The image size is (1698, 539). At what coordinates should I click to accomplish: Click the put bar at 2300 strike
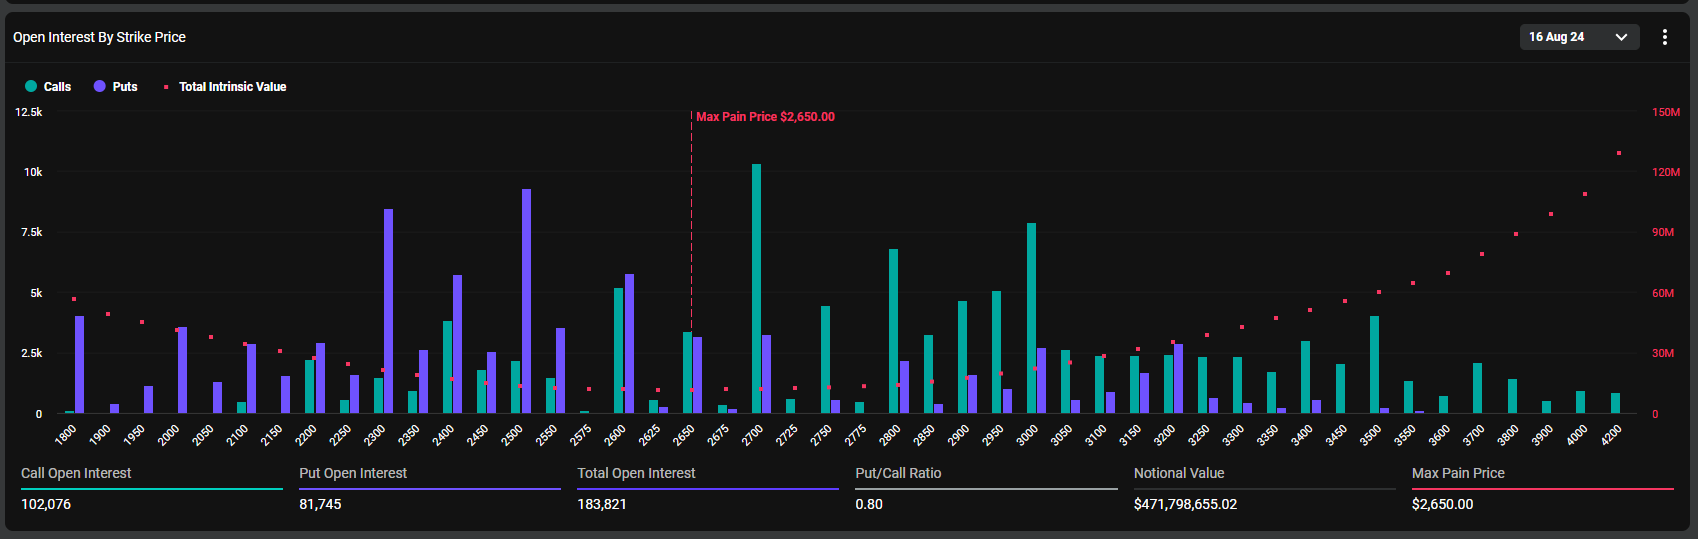(x=388, y=310)
